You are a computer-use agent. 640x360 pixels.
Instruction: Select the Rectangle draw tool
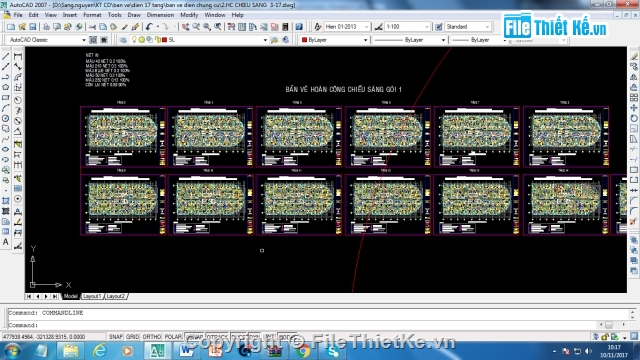click(6, 98)
